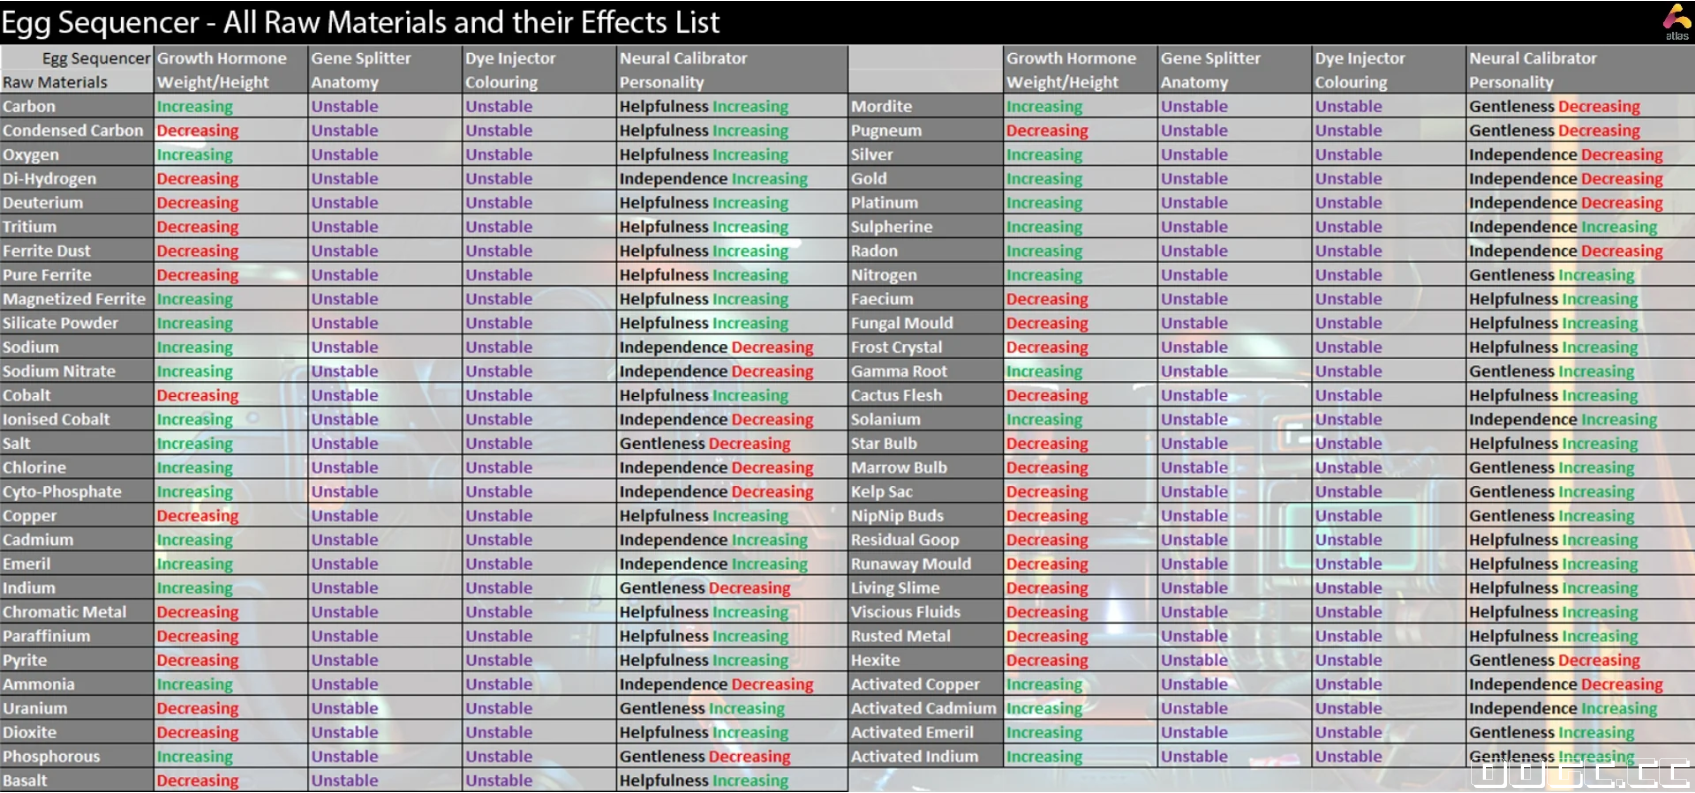The height and width of the screenshot is (793, 1695).
Task: Select the Mordite row label
Action: (x=881, y=107)
